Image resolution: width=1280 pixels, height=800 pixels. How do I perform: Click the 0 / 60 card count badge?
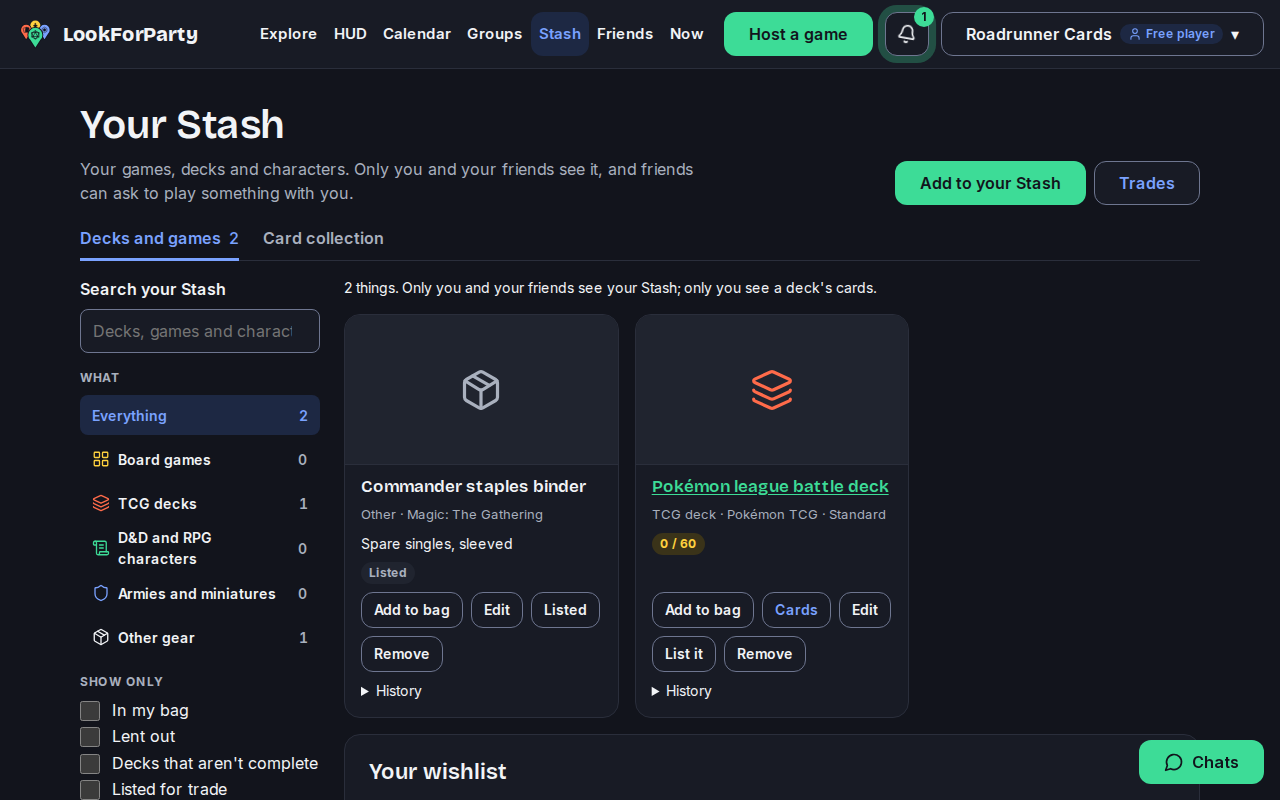tap(678, 544)
